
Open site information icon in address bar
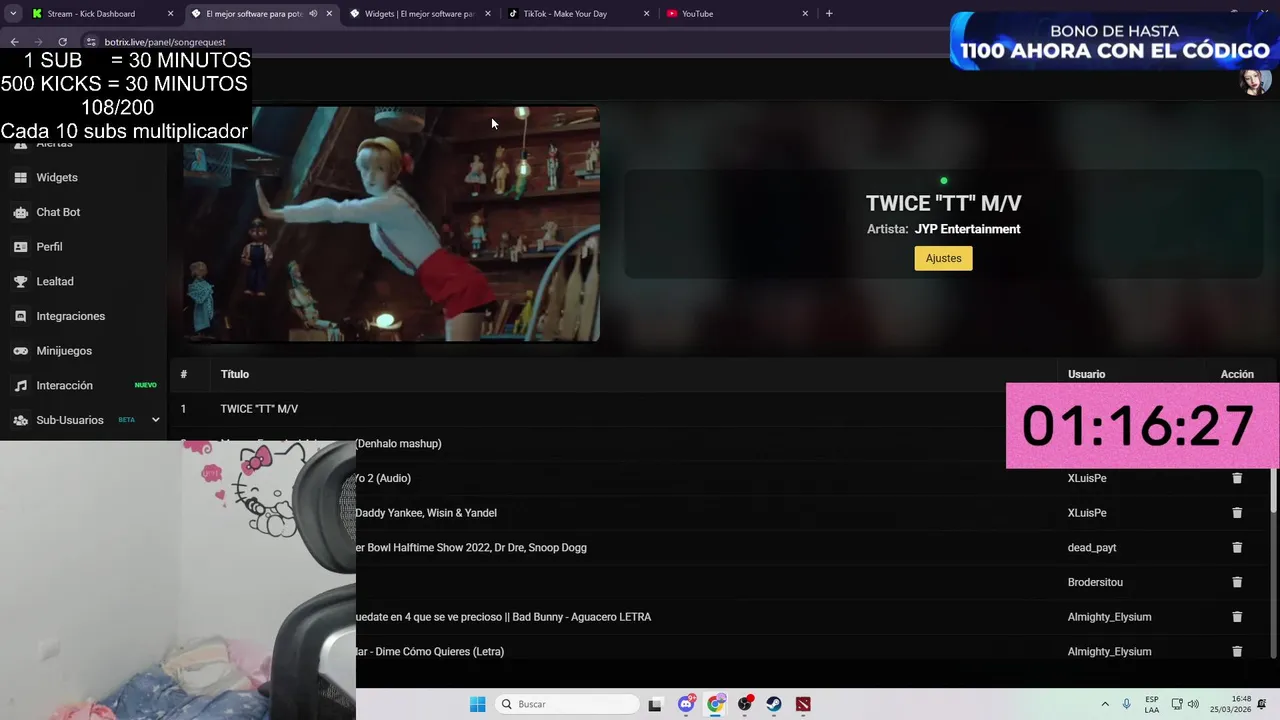(x=91, y=42)
